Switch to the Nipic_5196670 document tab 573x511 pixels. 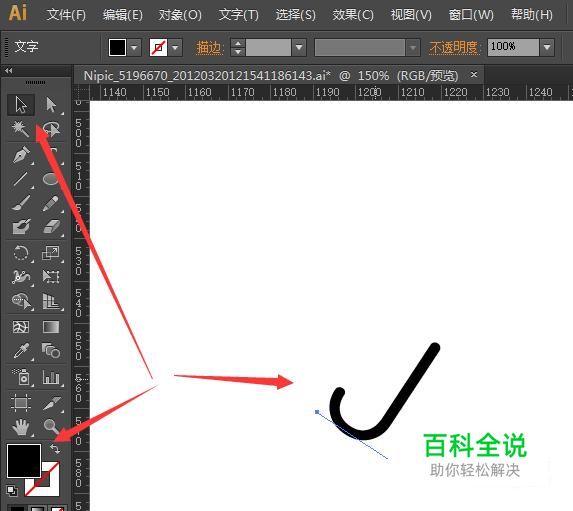(x=271, y=76)
